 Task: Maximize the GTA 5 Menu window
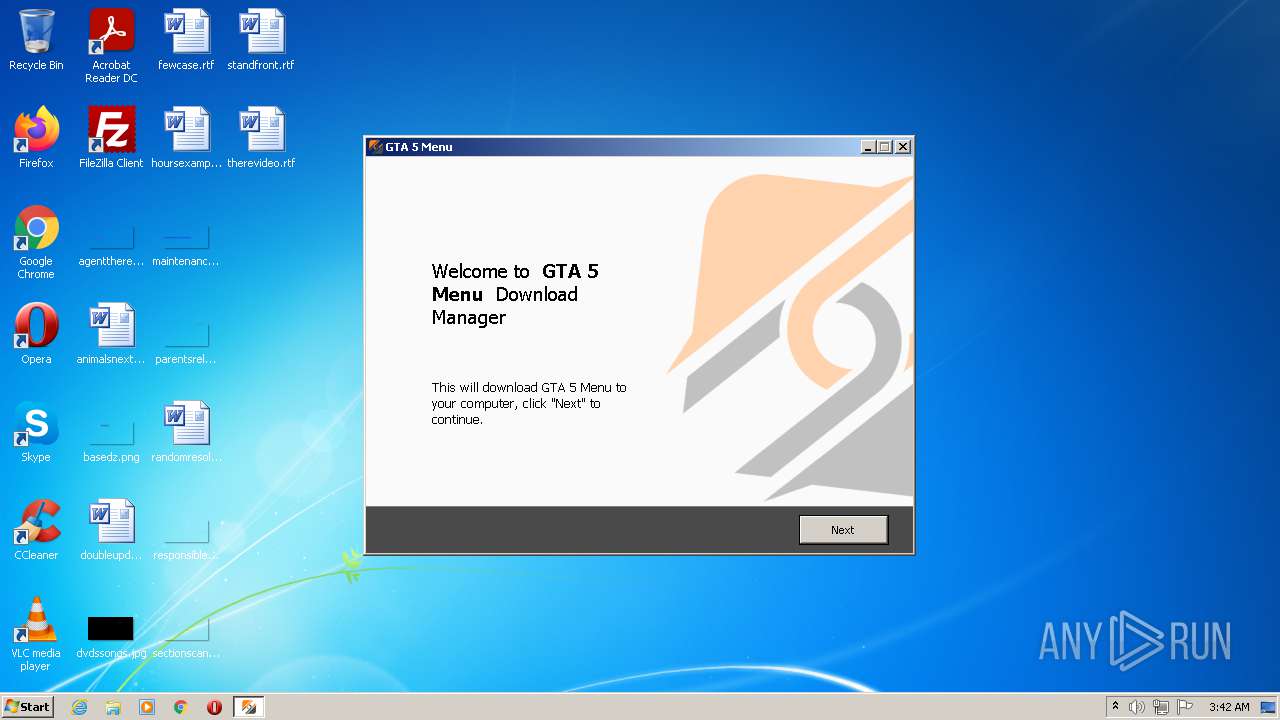(885, 147)
